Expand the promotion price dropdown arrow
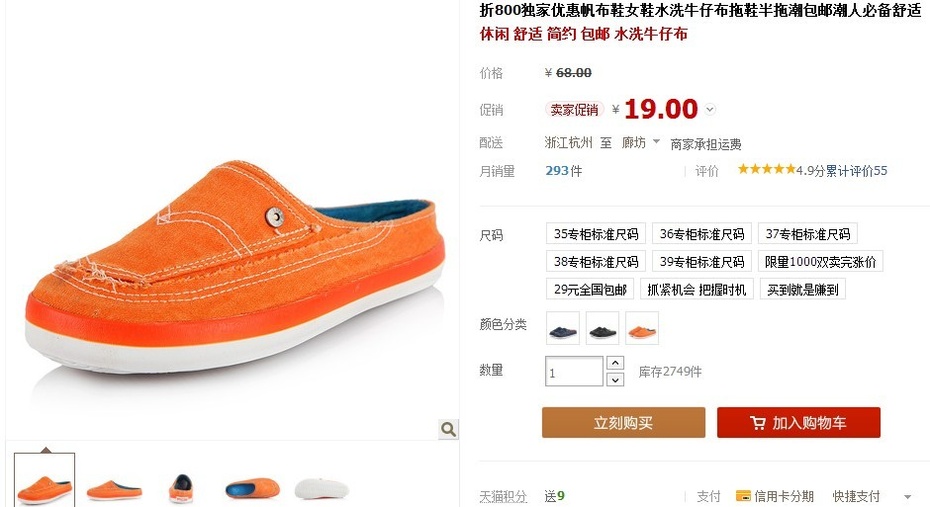Screen dimensions: 930x507 pyautogui.click(x=710, y=110)
